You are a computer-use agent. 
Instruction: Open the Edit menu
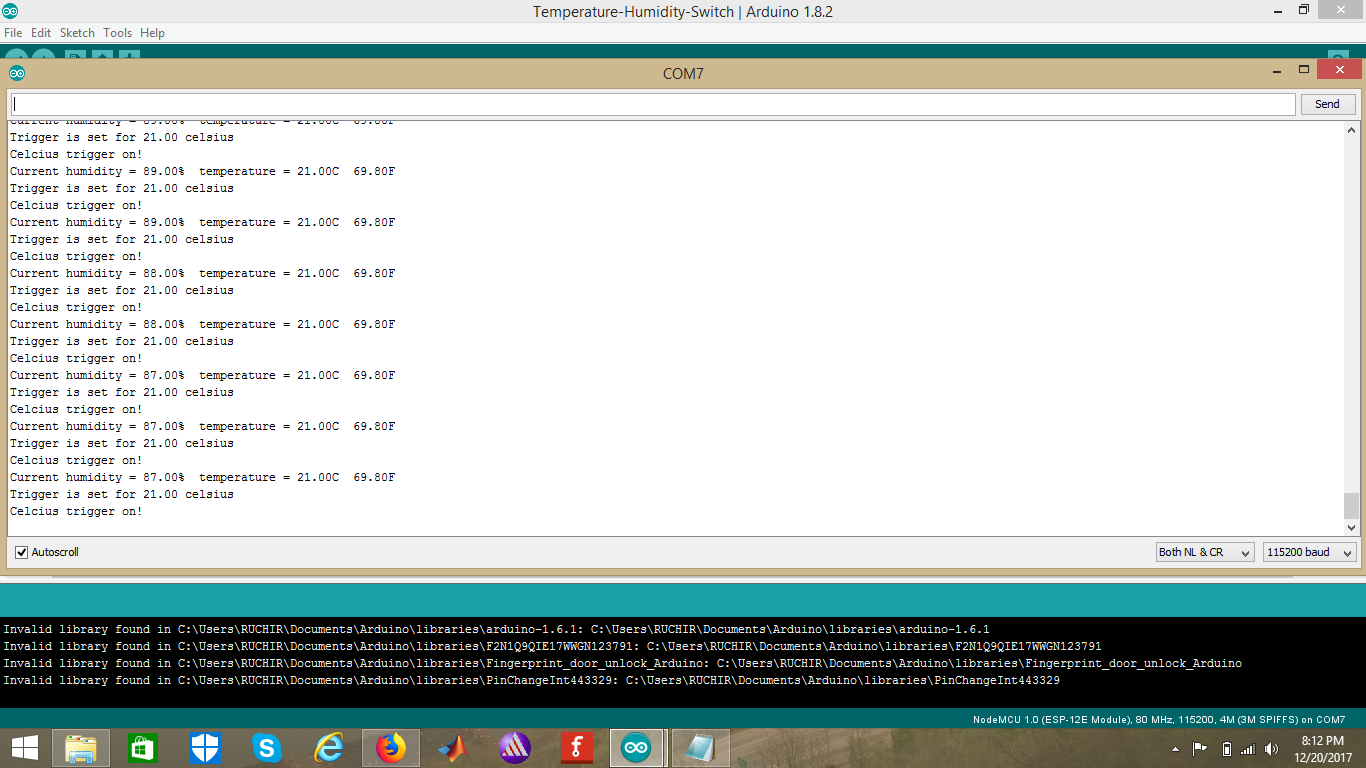click(x=41, y=33)
